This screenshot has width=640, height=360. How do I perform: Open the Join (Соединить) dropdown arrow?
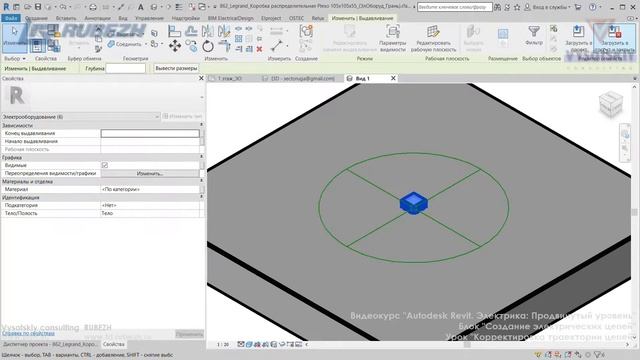click(146, 44)
